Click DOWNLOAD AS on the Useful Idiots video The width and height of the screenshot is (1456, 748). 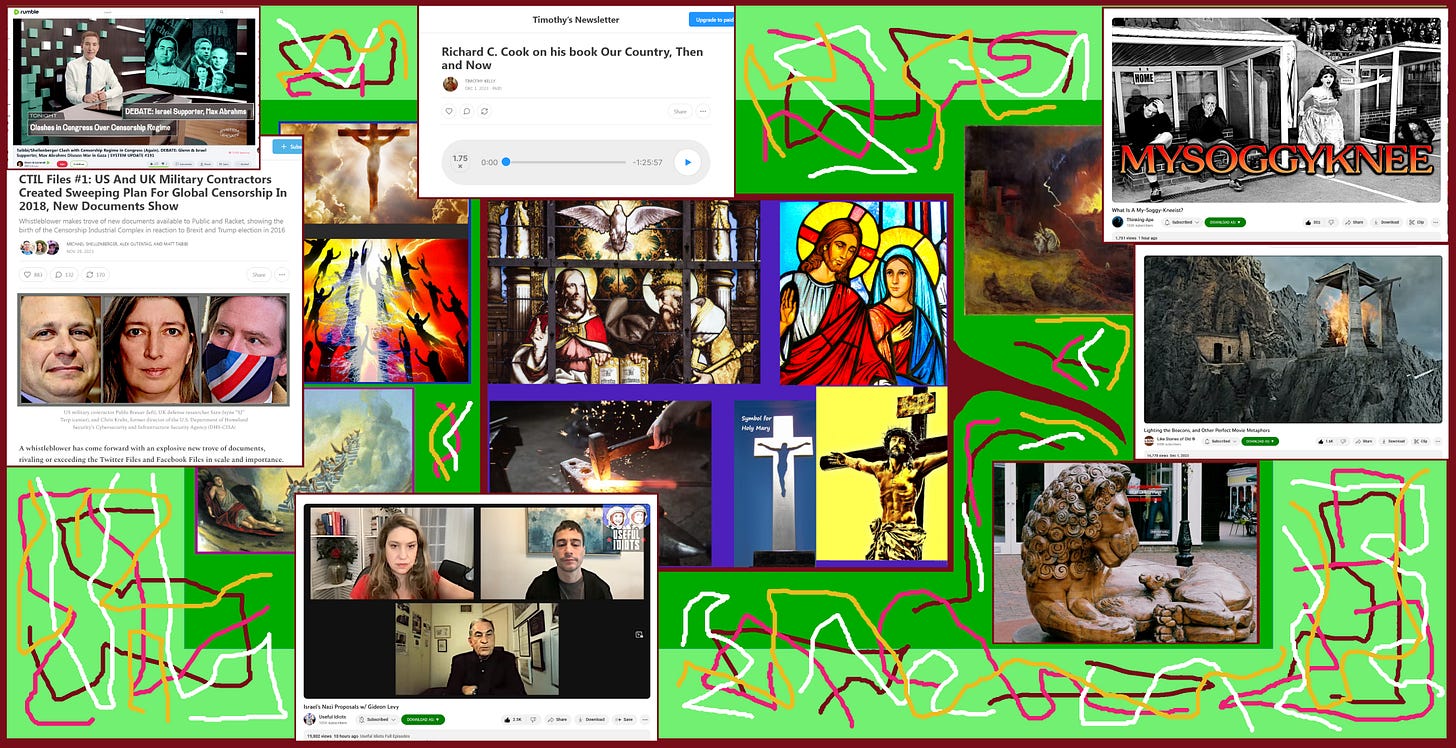coord(423,719)
